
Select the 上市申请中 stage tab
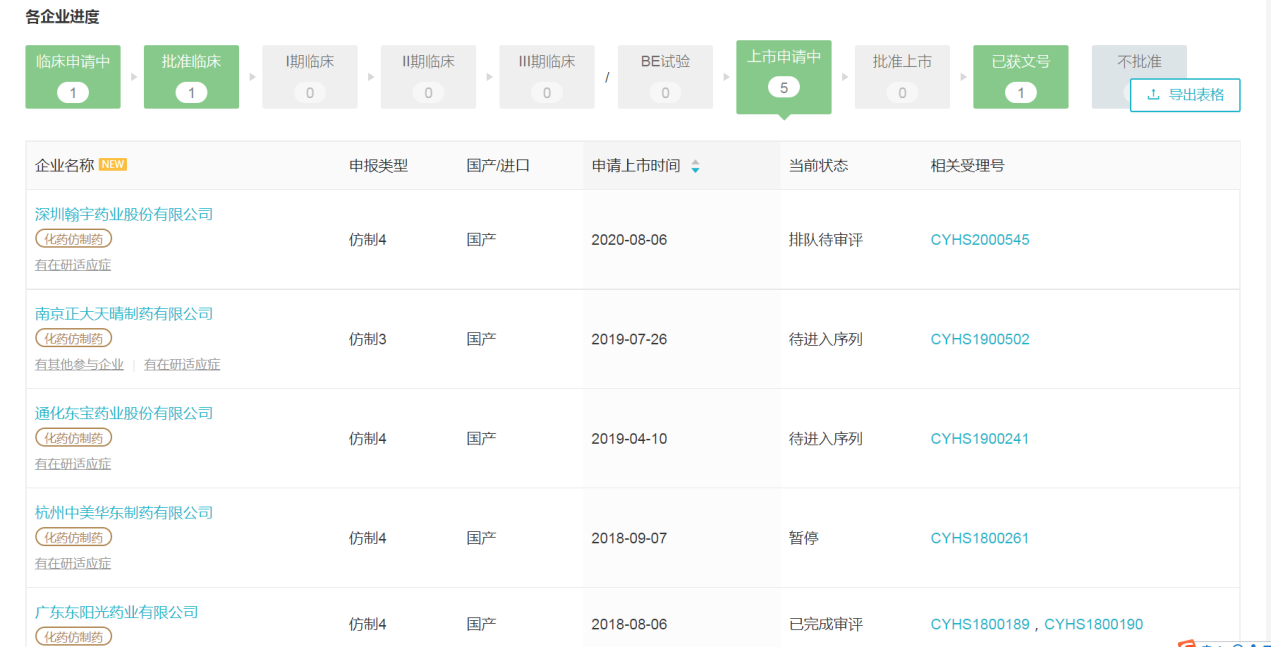click(783, 74)
